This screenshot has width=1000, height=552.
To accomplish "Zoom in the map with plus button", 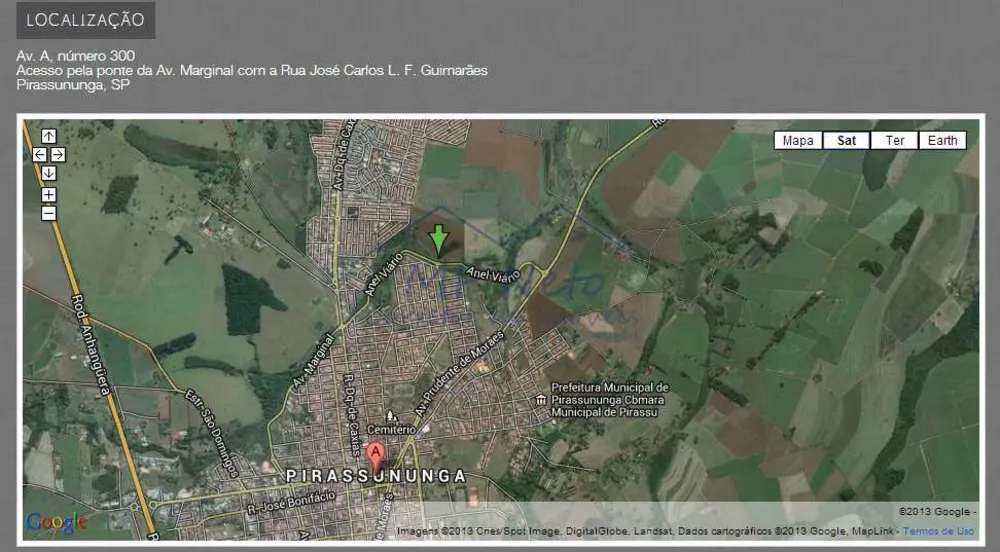I will 49,194.
